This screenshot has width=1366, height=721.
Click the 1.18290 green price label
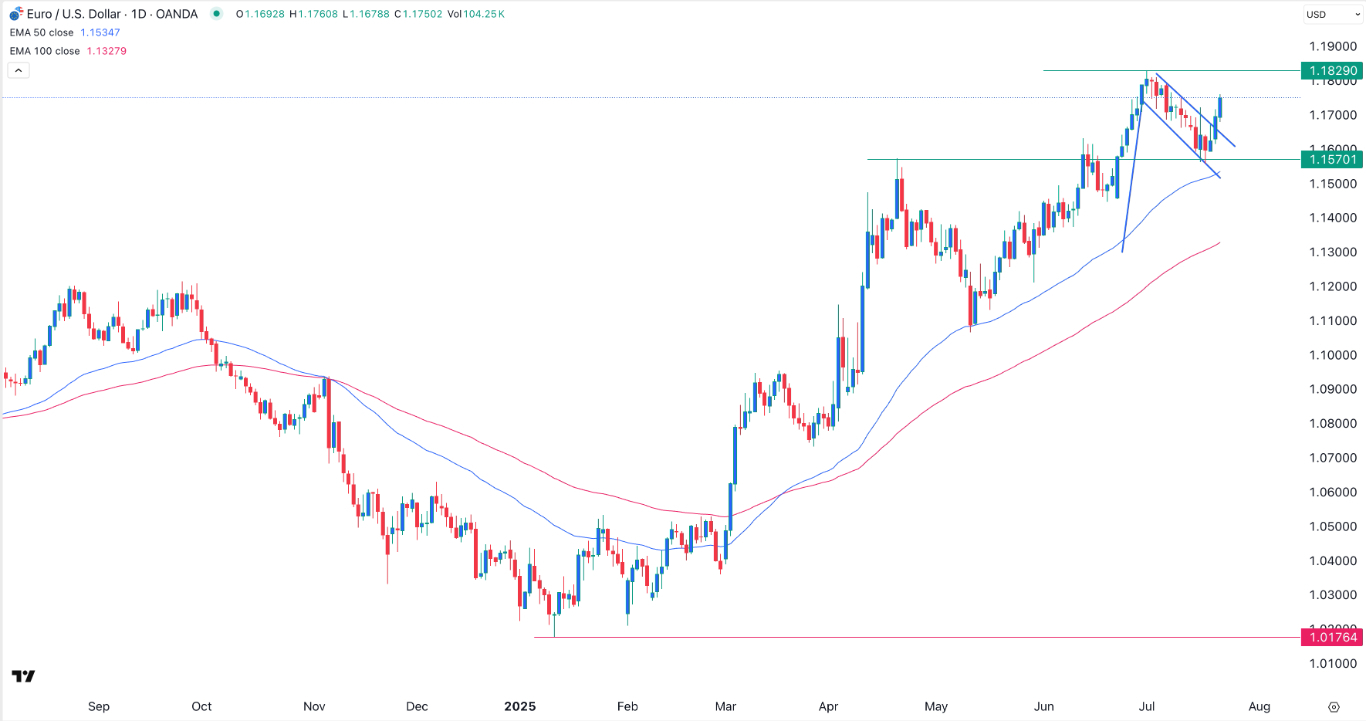tap(1331, 71)
